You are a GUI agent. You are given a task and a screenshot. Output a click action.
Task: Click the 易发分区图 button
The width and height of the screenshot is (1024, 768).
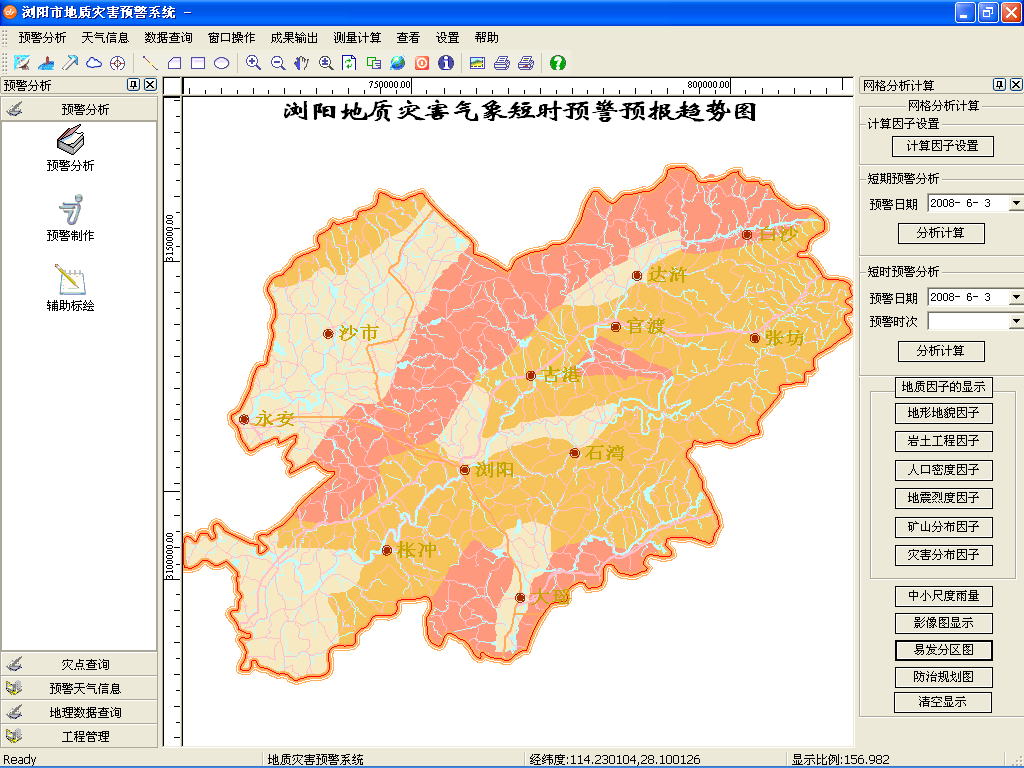coord(942,650)
